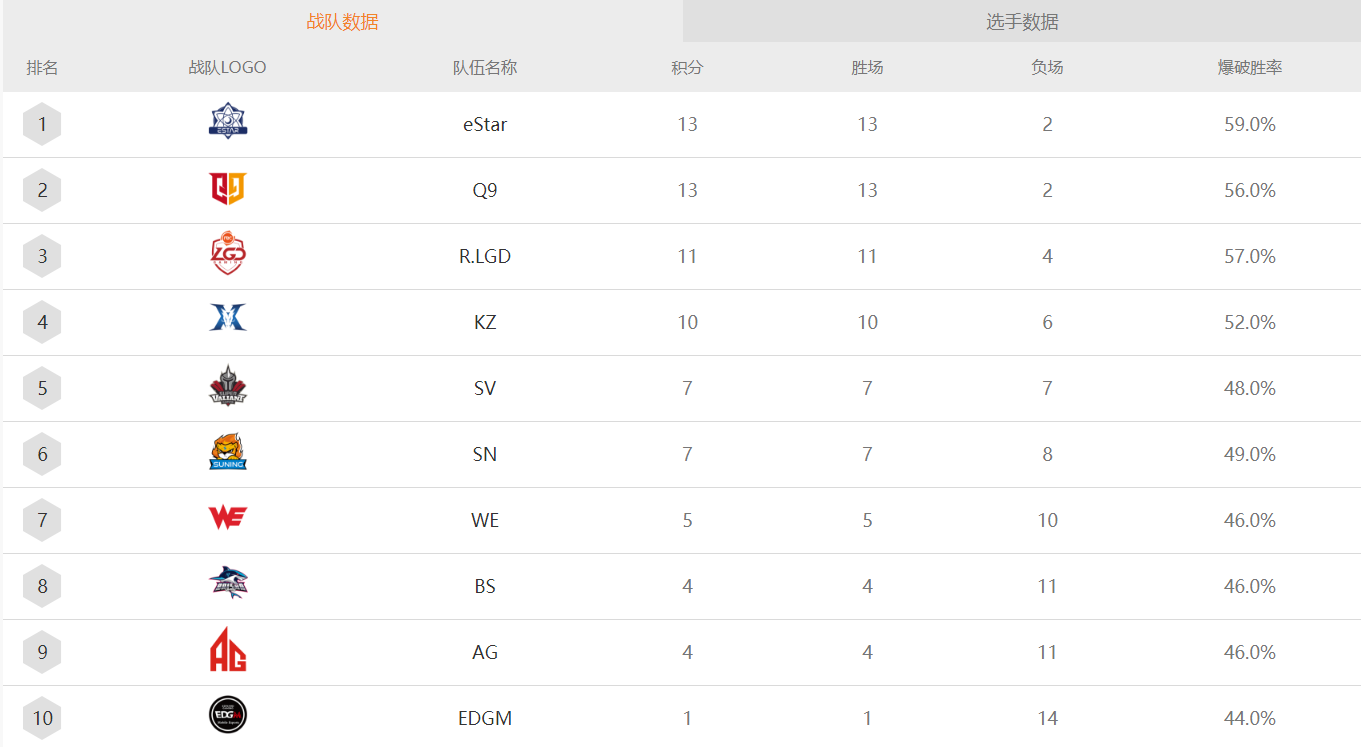Click the Suning team logo
Screen dimensions: 1361x747
coord(228,452)
